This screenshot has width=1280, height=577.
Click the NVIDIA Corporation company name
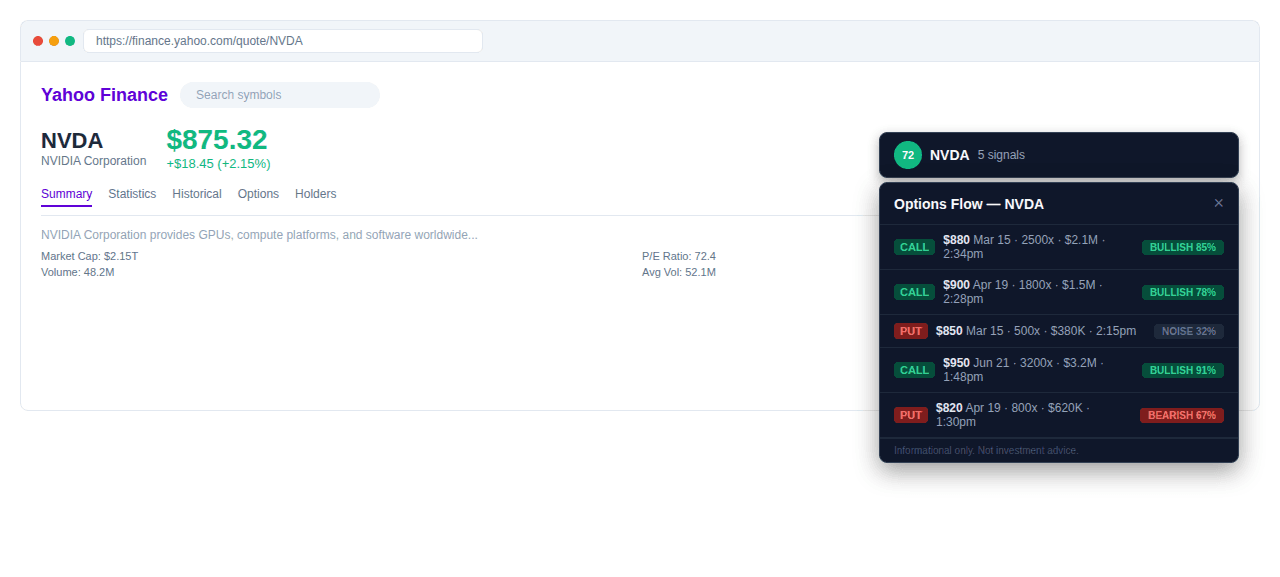pos(94,161)
